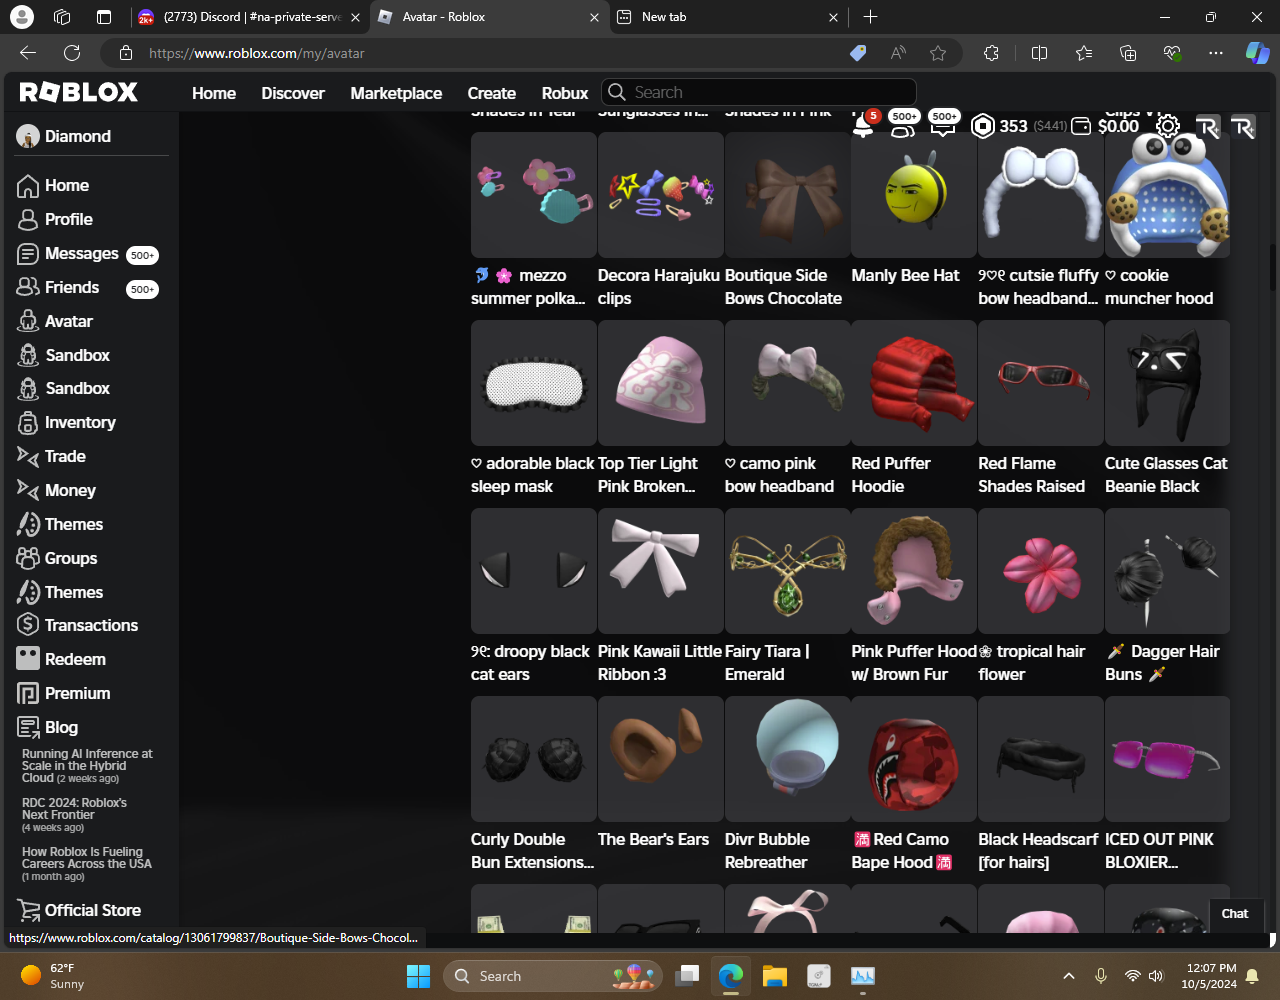Open the Robux balance icon
This screenshot has height=1000, width=1280.
click(x=983, y=126)
